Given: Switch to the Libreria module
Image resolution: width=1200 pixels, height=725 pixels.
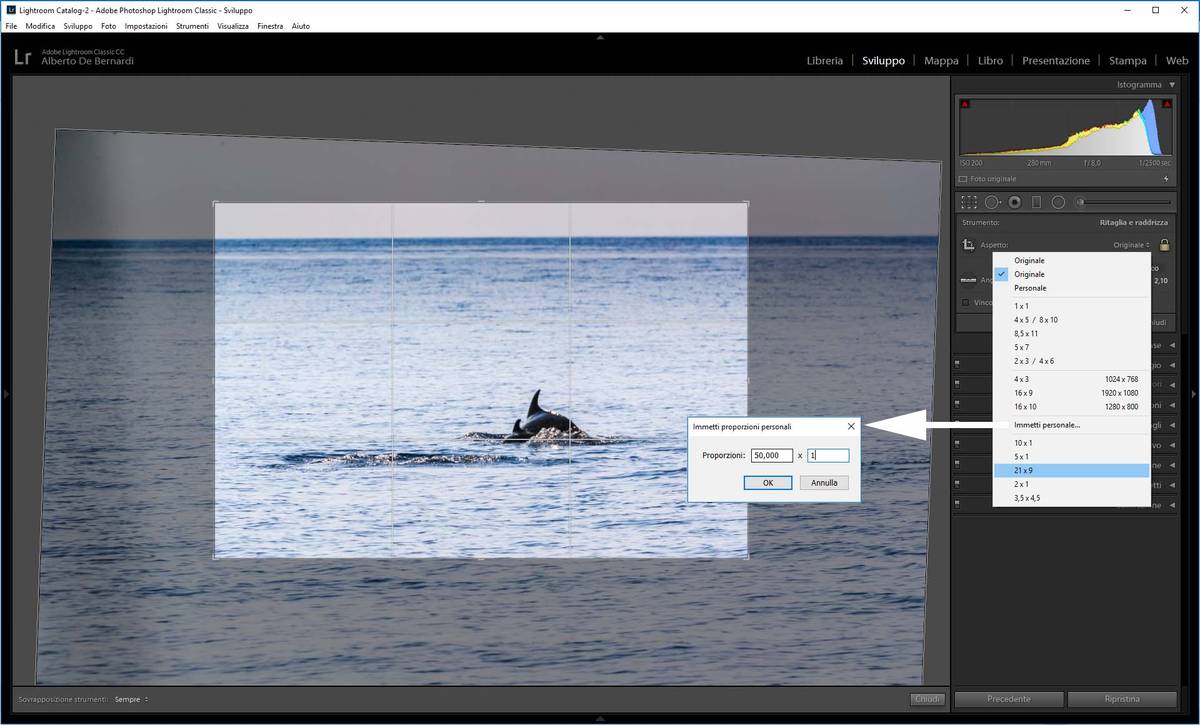Looking at the screenshot, I should point(824,61).
